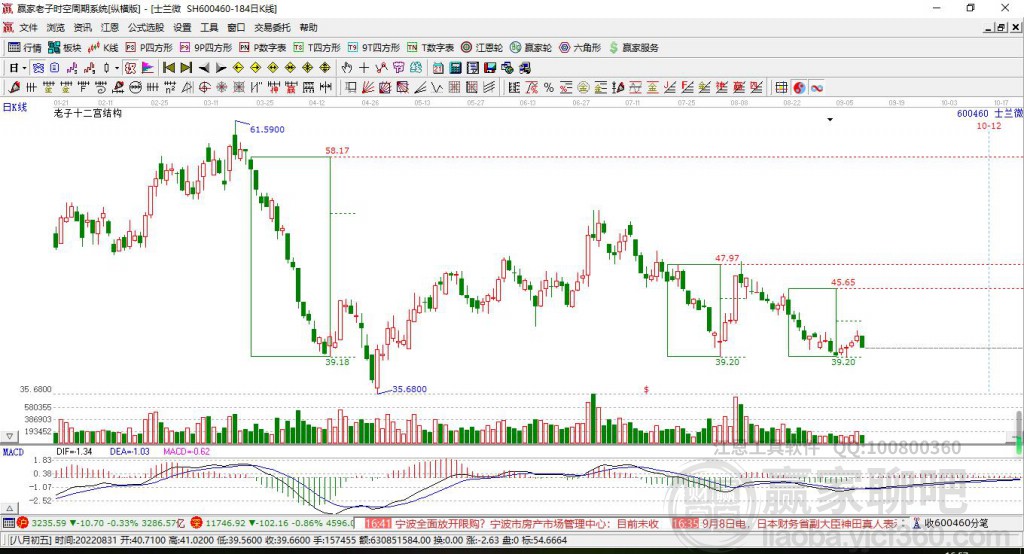The width and height of the screenshot is (1024, 554).
Task: Open the 资讯 menu
Action: click(82, 27)
